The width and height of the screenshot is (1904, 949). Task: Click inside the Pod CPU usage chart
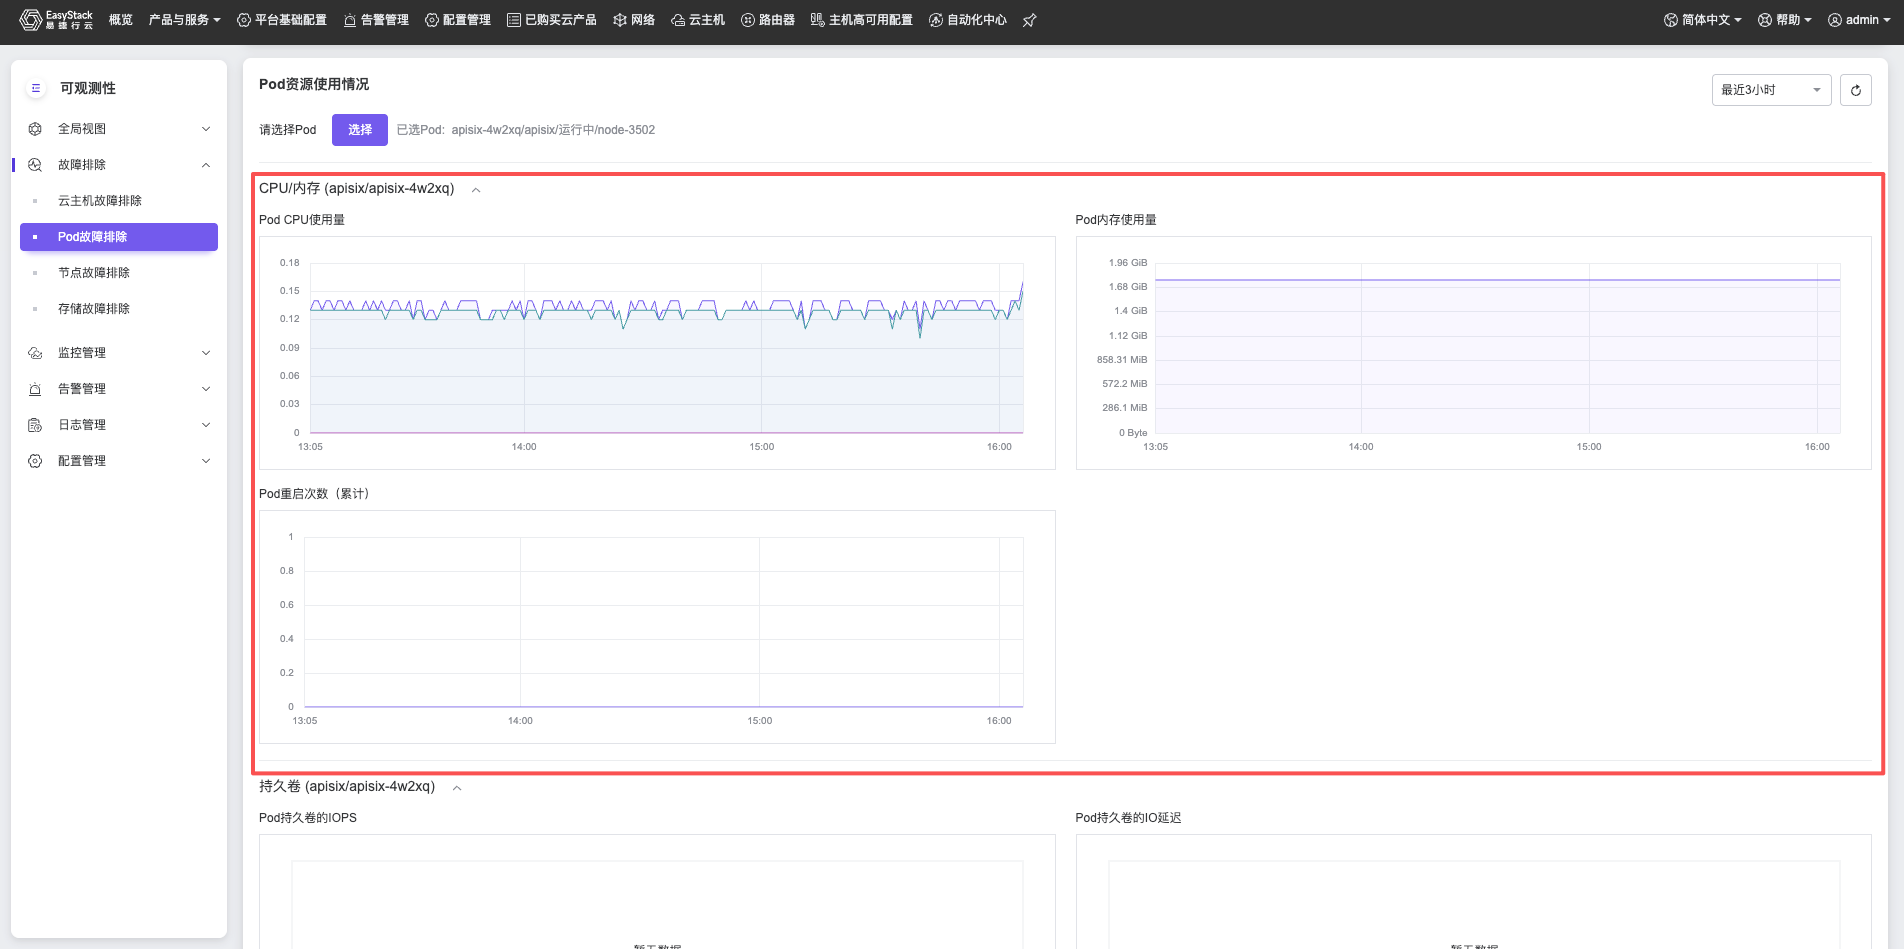point(657,353)
